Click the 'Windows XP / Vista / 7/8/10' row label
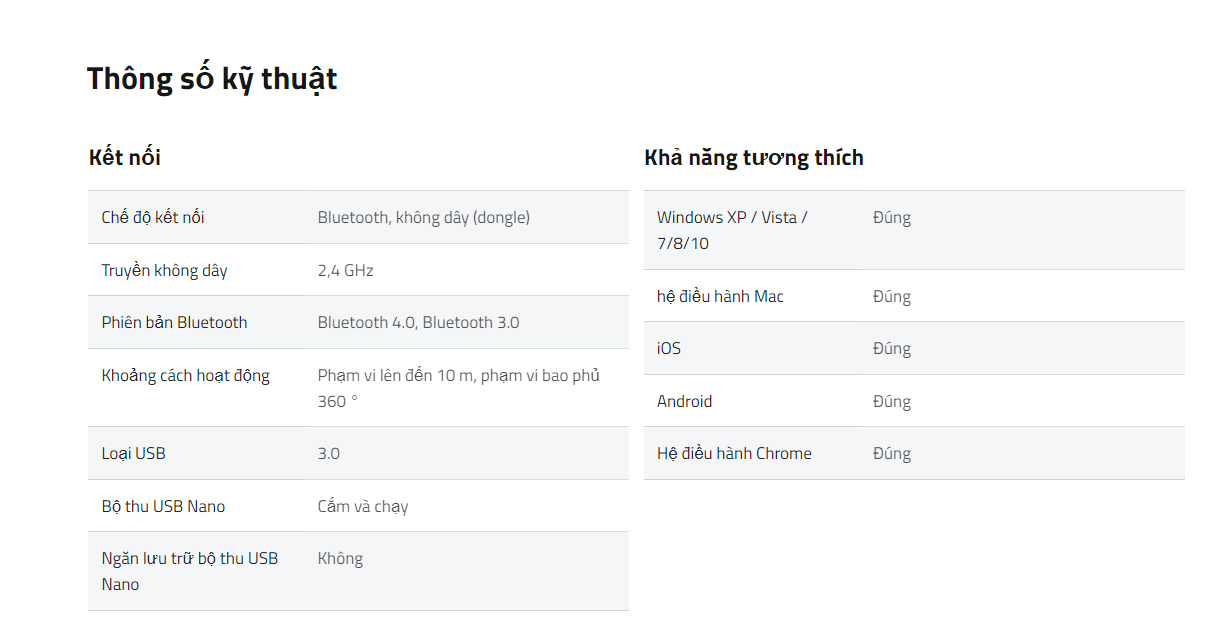Viewport: 1230px width, 644px height. click(x=732, y=230)
